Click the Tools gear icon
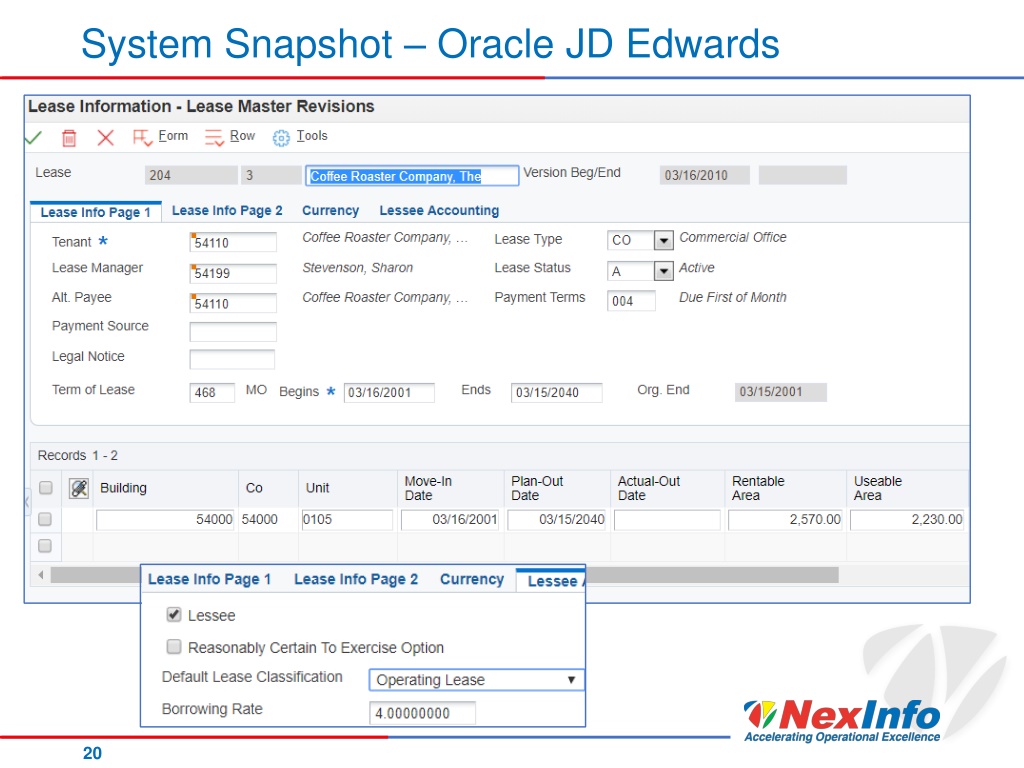Screen dimensions: 1024x768 pyautogui.click(x=281, y=138)
